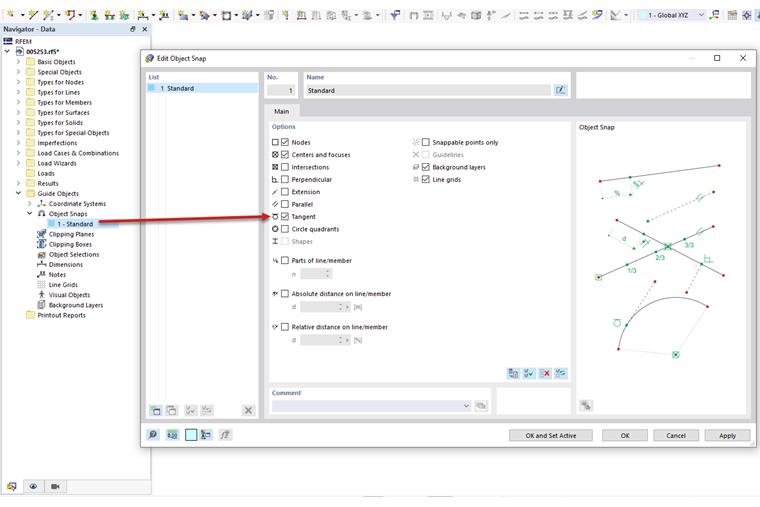Expand the Types for Nodes folder

[18, 82]
